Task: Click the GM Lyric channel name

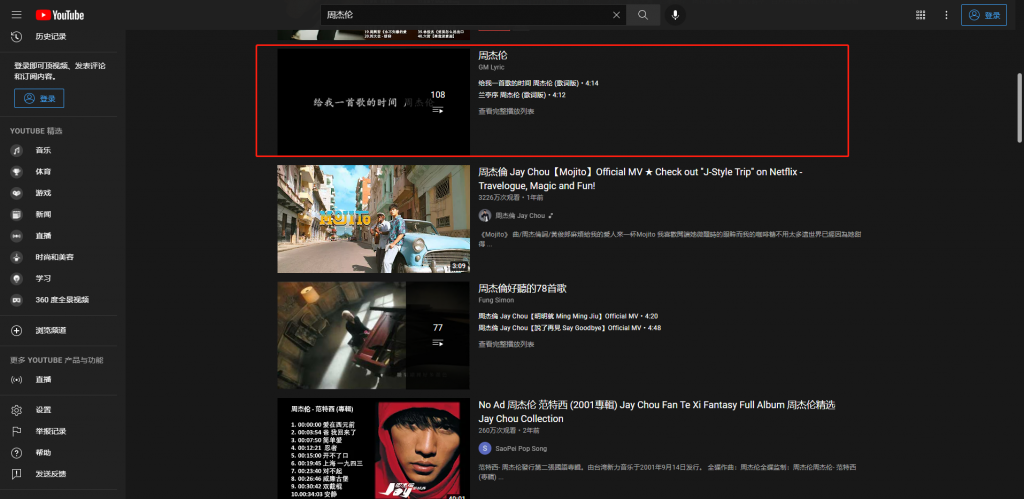Action: pos(491,67)
